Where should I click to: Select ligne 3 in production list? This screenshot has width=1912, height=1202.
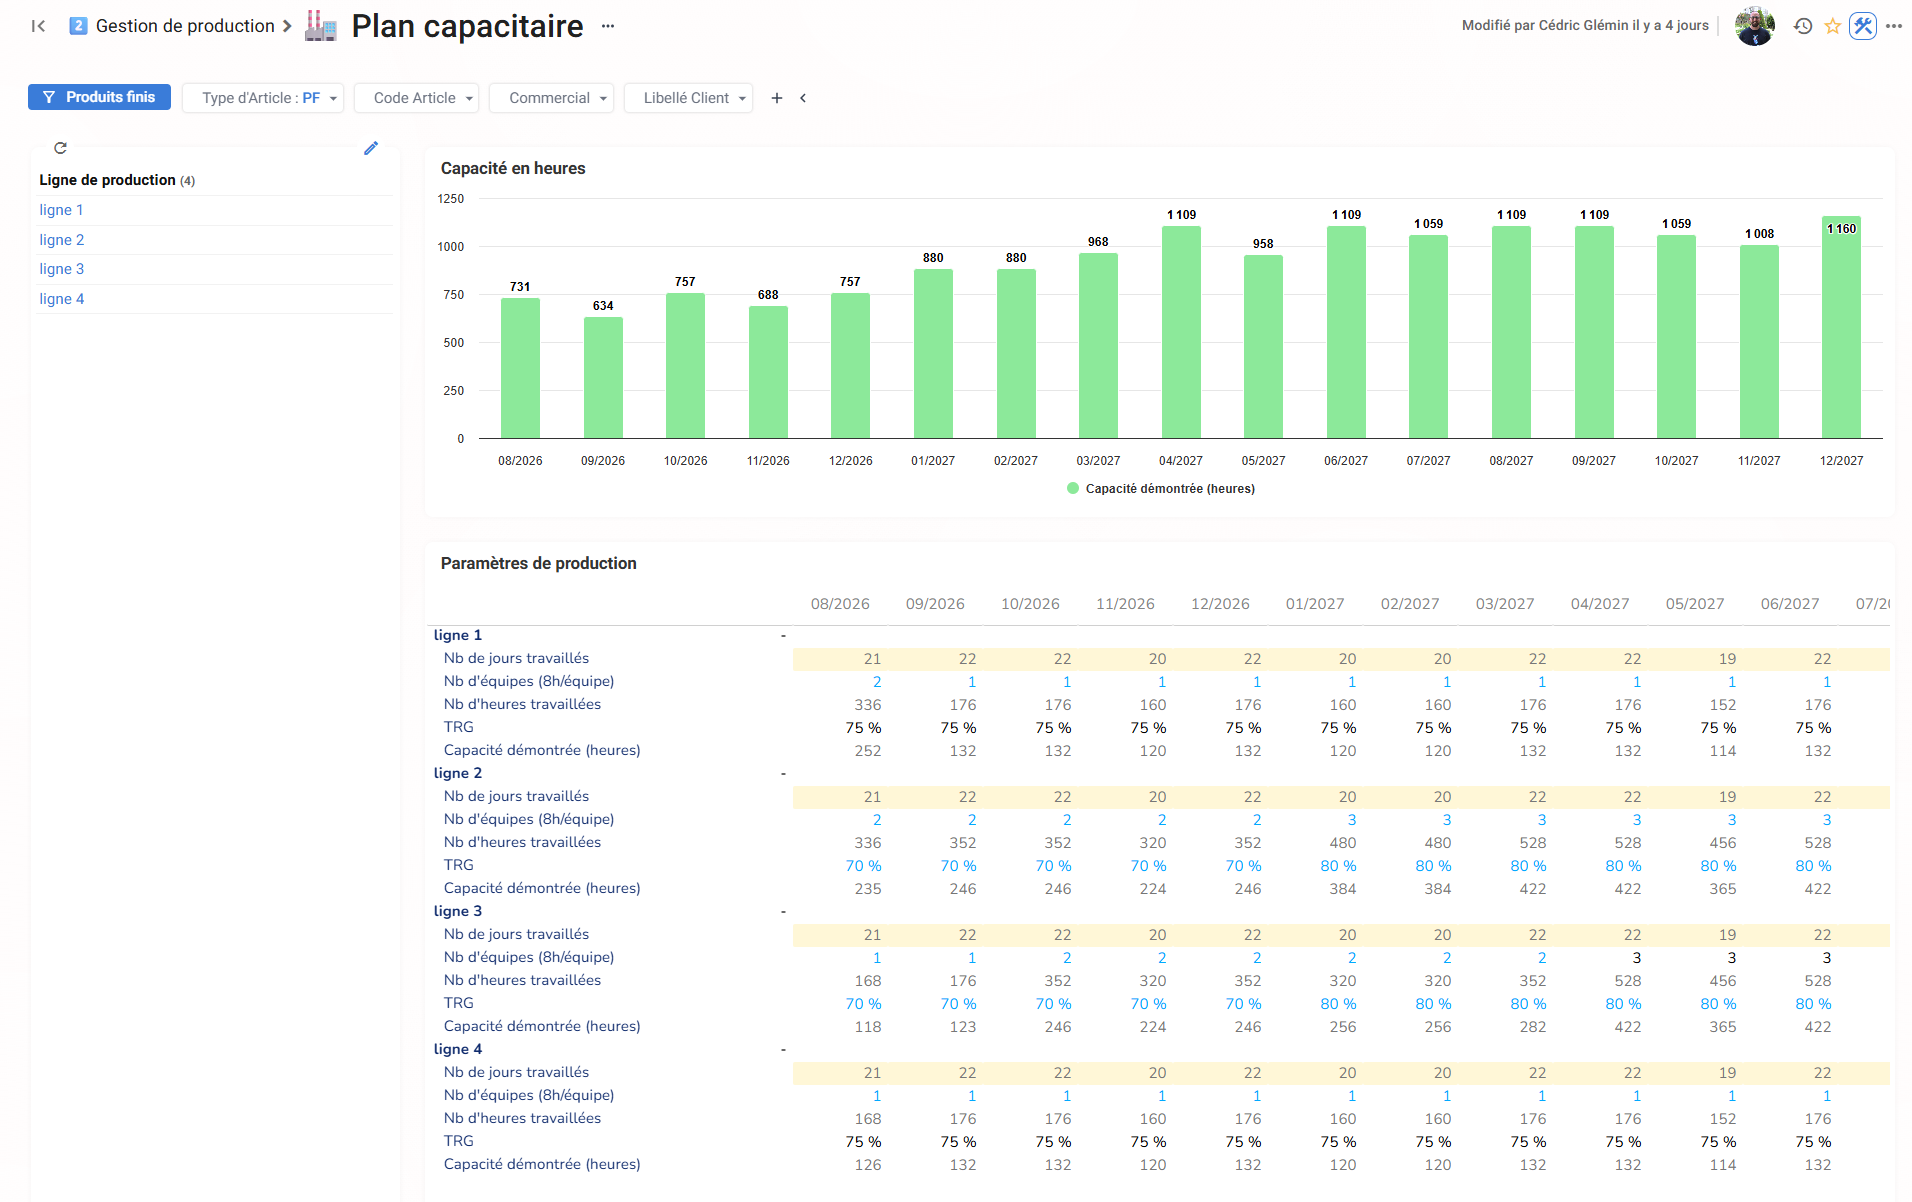click(x=61, y=269)
